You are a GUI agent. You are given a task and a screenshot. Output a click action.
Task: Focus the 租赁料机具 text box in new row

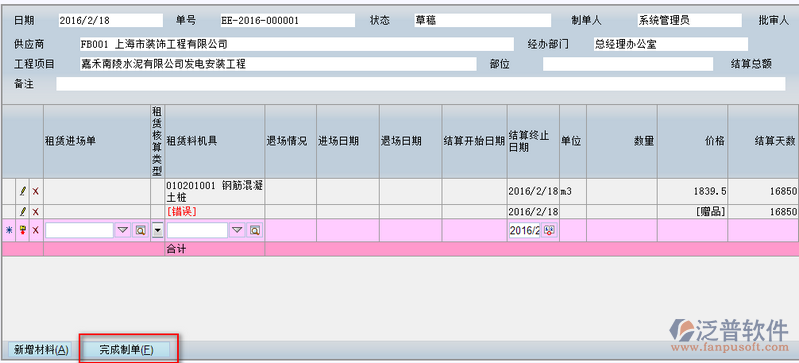(197, 230)
